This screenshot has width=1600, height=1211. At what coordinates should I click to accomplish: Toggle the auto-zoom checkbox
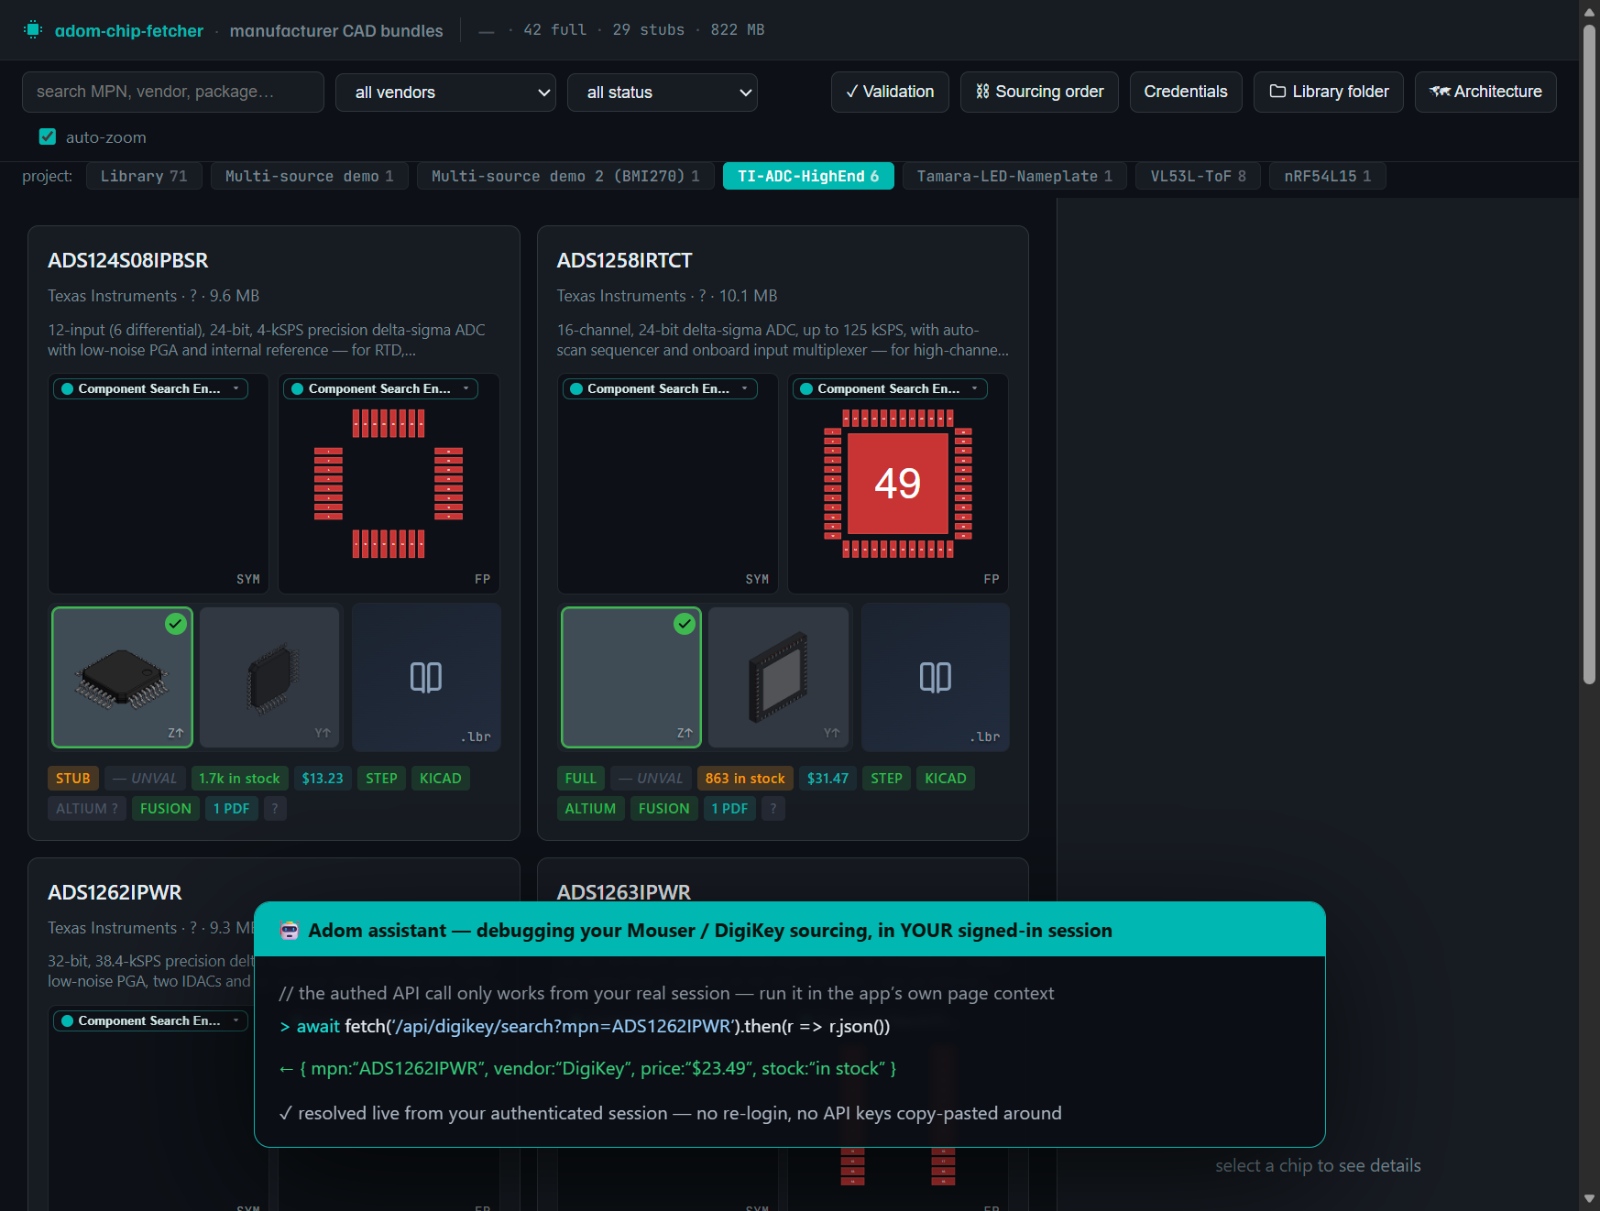coord(47,137)
